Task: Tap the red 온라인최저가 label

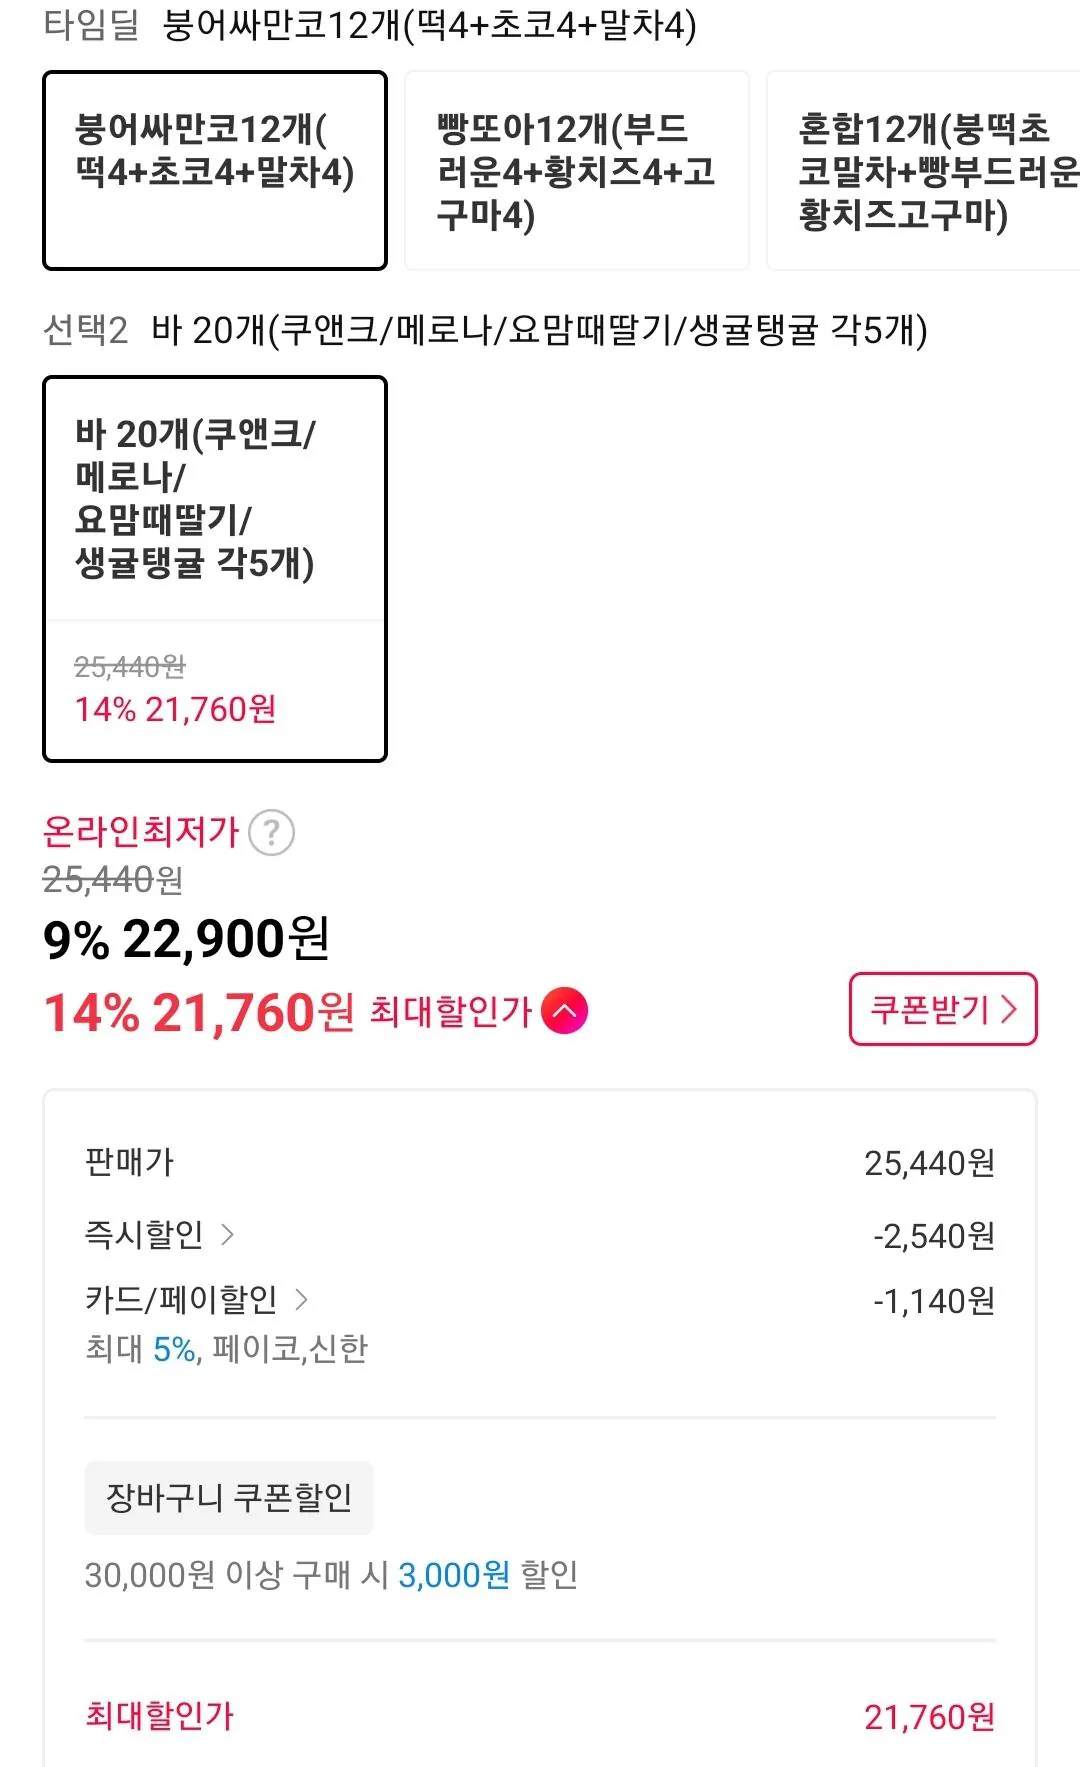Action: pyautogui.click(x=141, y=831)
